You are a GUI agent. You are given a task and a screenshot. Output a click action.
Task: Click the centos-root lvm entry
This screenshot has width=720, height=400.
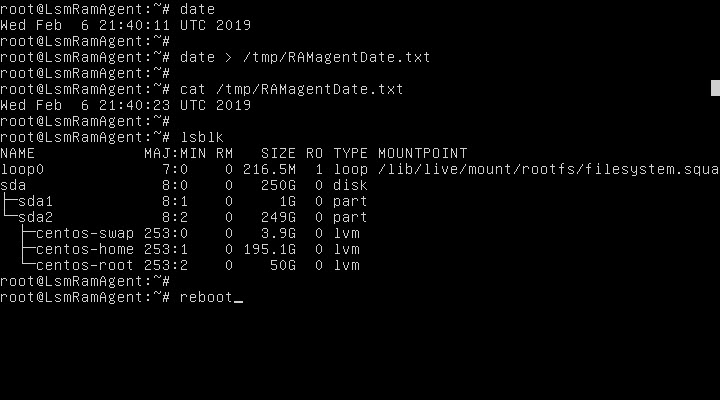(x=85, y=265)
